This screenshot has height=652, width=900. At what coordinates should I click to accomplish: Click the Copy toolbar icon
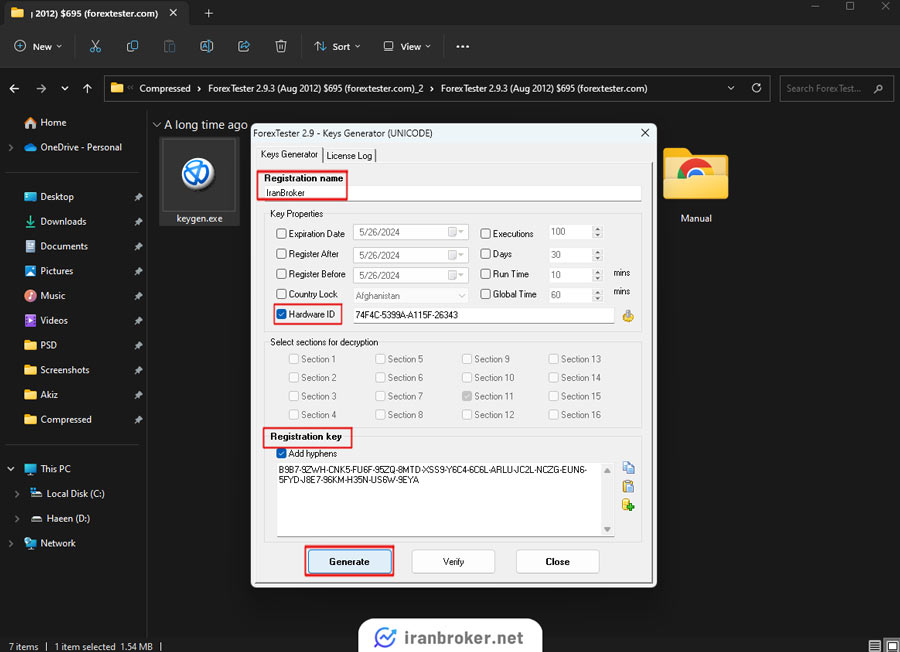[132, 46]
